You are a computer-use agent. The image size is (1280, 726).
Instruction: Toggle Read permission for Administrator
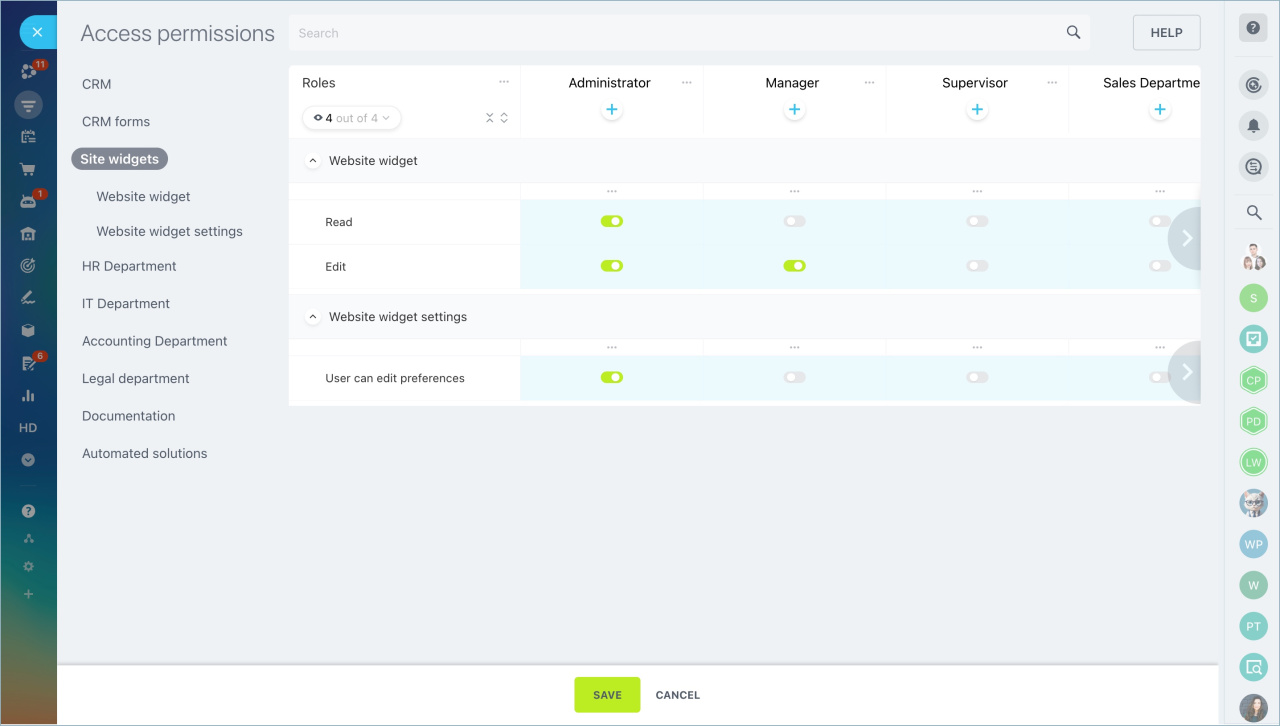click(611, 221)
